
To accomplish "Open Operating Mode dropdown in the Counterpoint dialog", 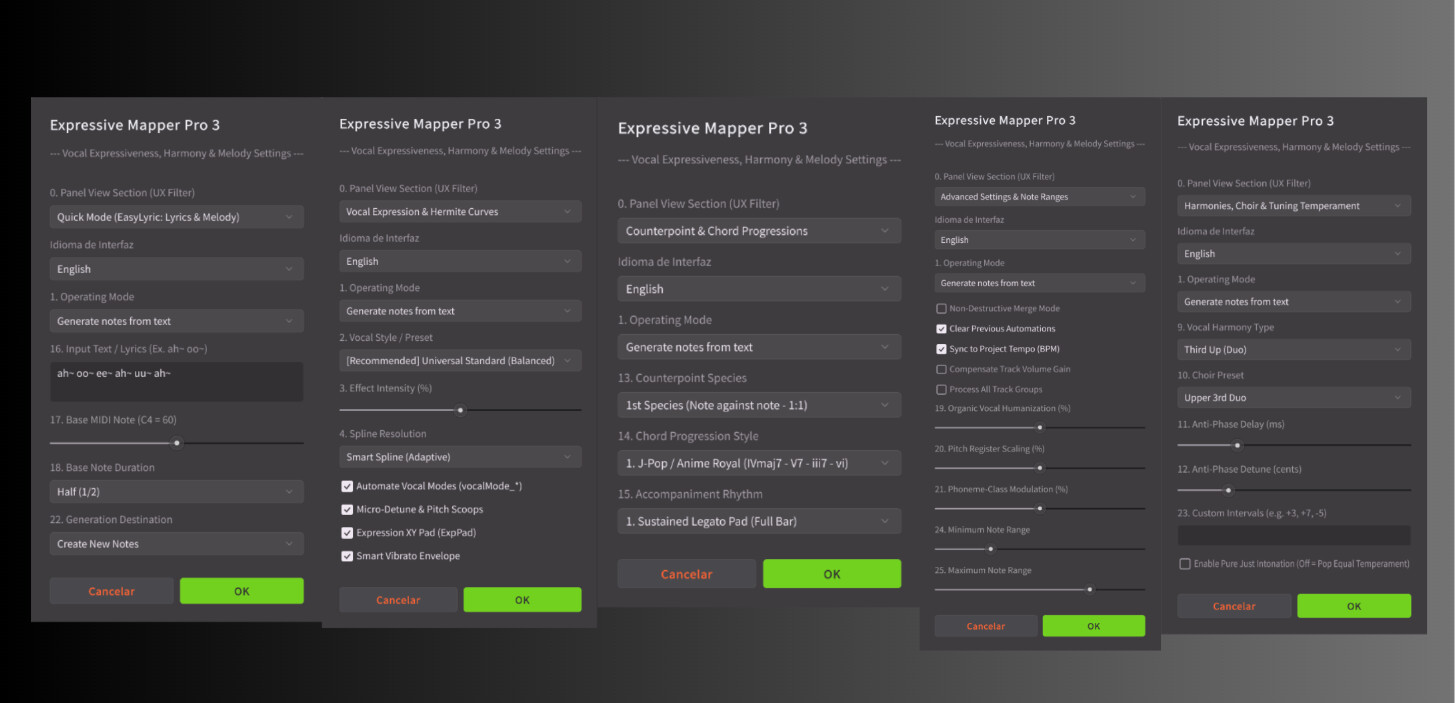I will click(x=759, y=347).
